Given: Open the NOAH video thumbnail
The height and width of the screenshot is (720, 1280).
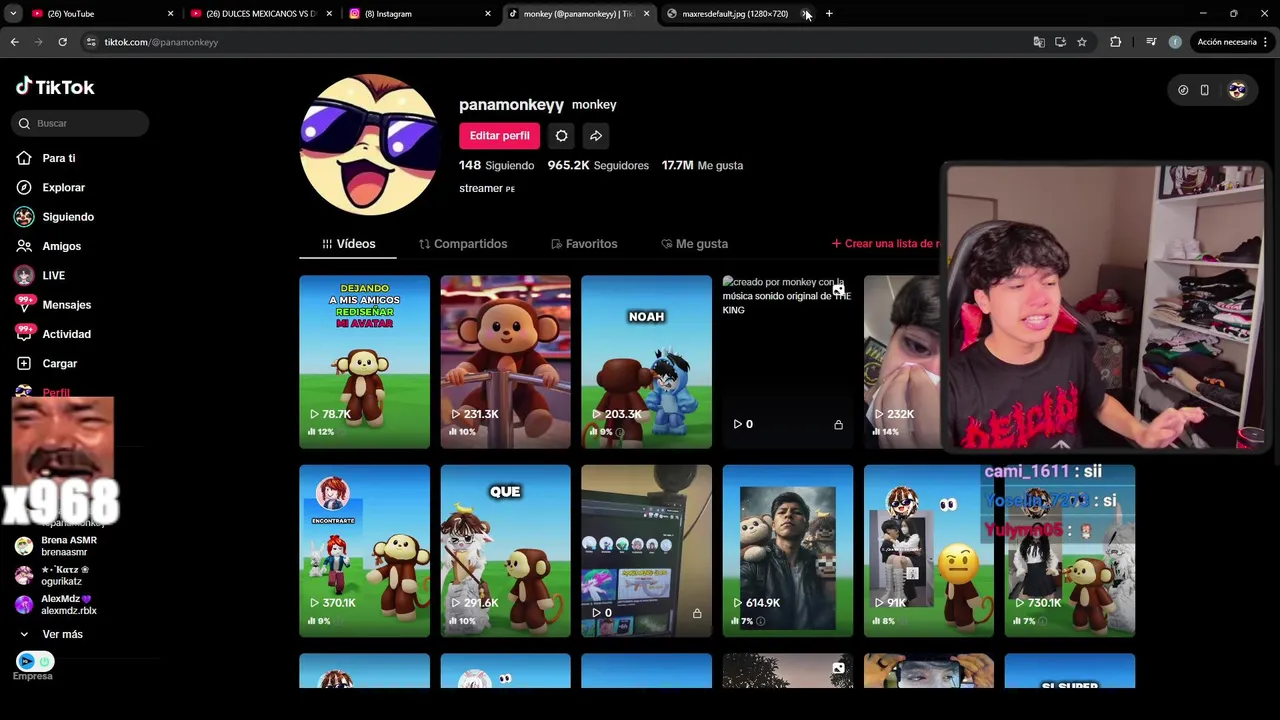Looking at the screenshot, I should pyautogui.click(x=646, y=362).
